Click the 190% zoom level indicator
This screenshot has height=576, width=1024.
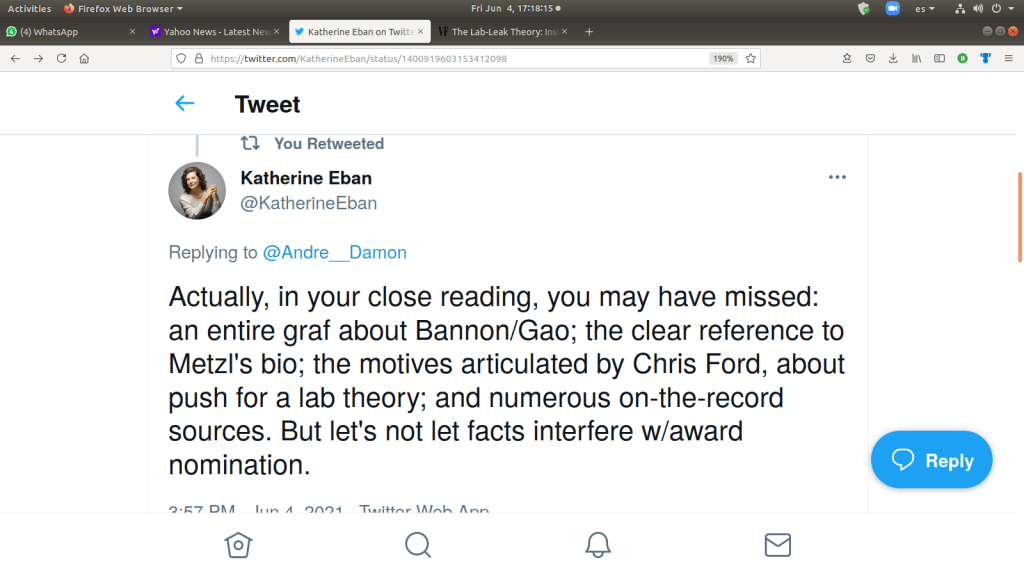723,58
